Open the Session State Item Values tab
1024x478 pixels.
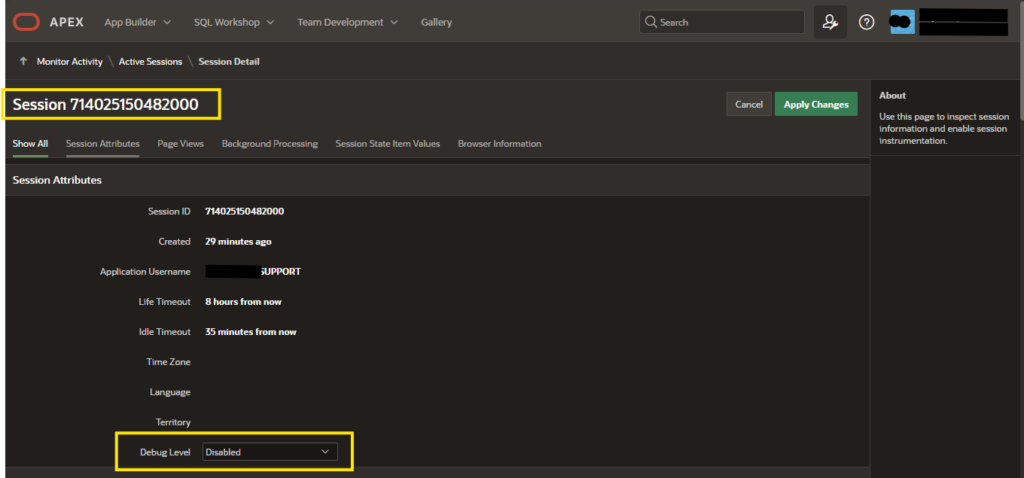pos(388,144)
